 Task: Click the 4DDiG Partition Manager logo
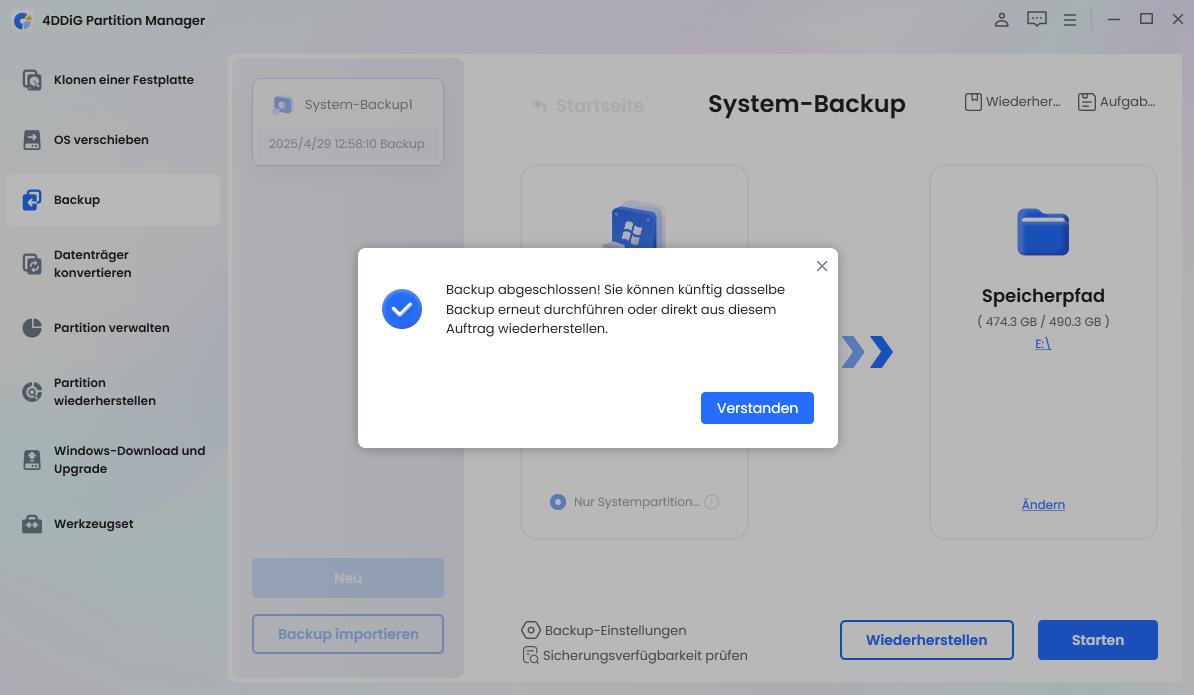[x=24, y=21]
